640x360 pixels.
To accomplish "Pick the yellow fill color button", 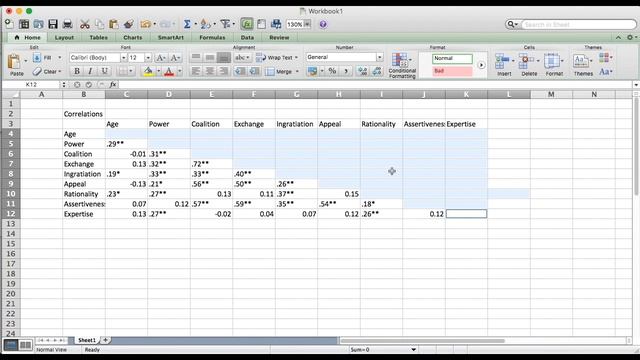I will click(148, 71).
